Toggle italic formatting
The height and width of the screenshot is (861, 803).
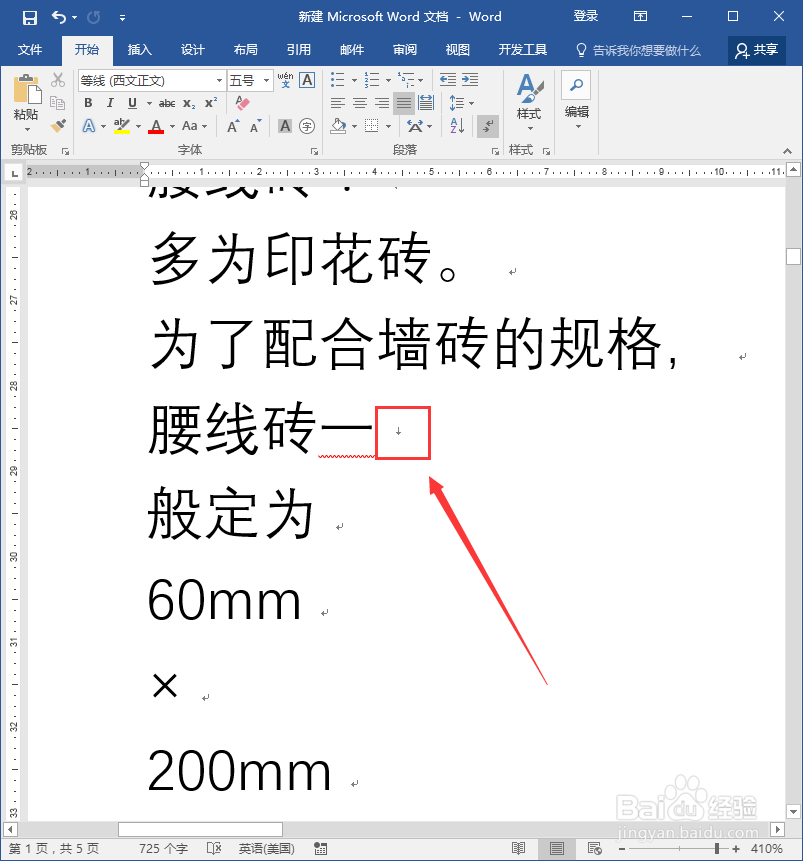pos(110,101)
